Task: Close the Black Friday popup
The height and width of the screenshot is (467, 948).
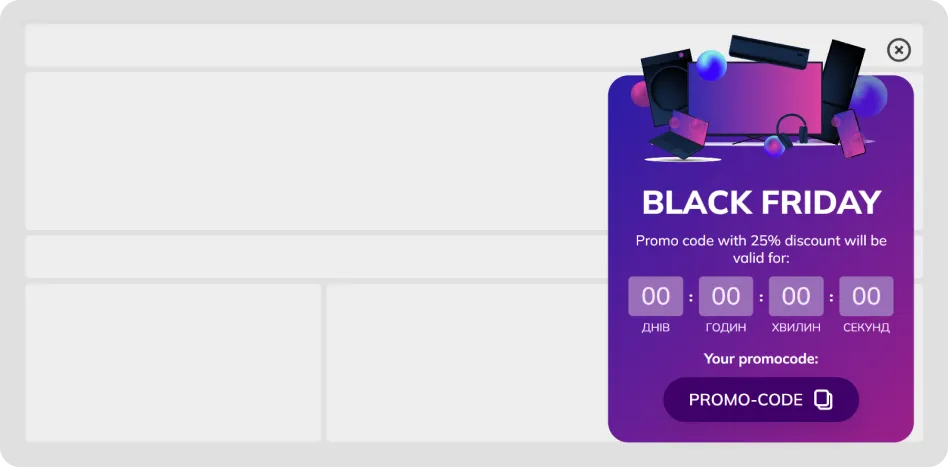Action: 899,50
